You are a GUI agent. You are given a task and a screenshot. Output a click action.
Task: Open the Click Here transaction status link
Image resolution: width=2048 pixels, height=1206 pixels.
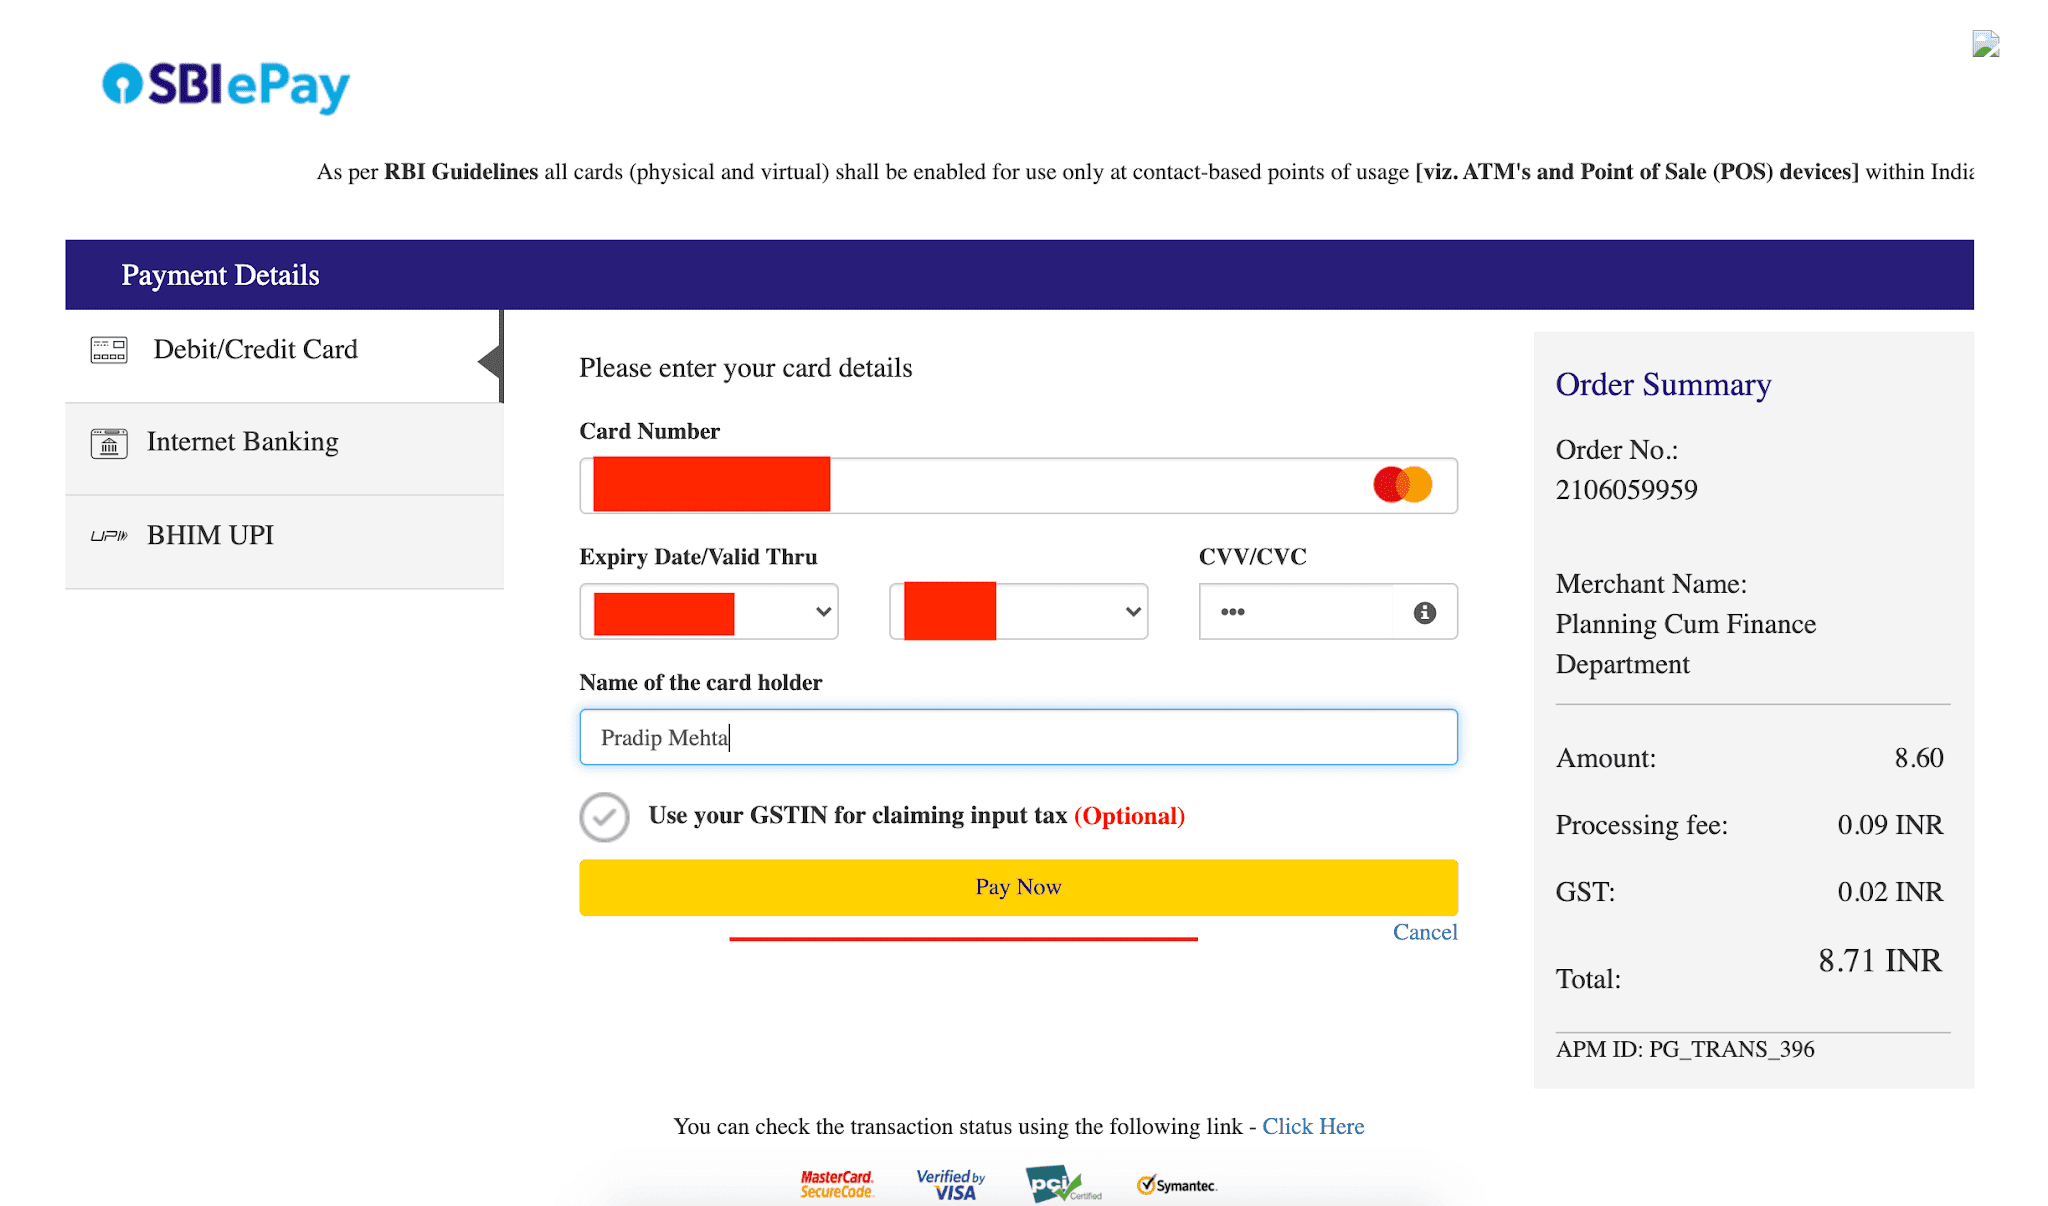pos(1312,1127)
